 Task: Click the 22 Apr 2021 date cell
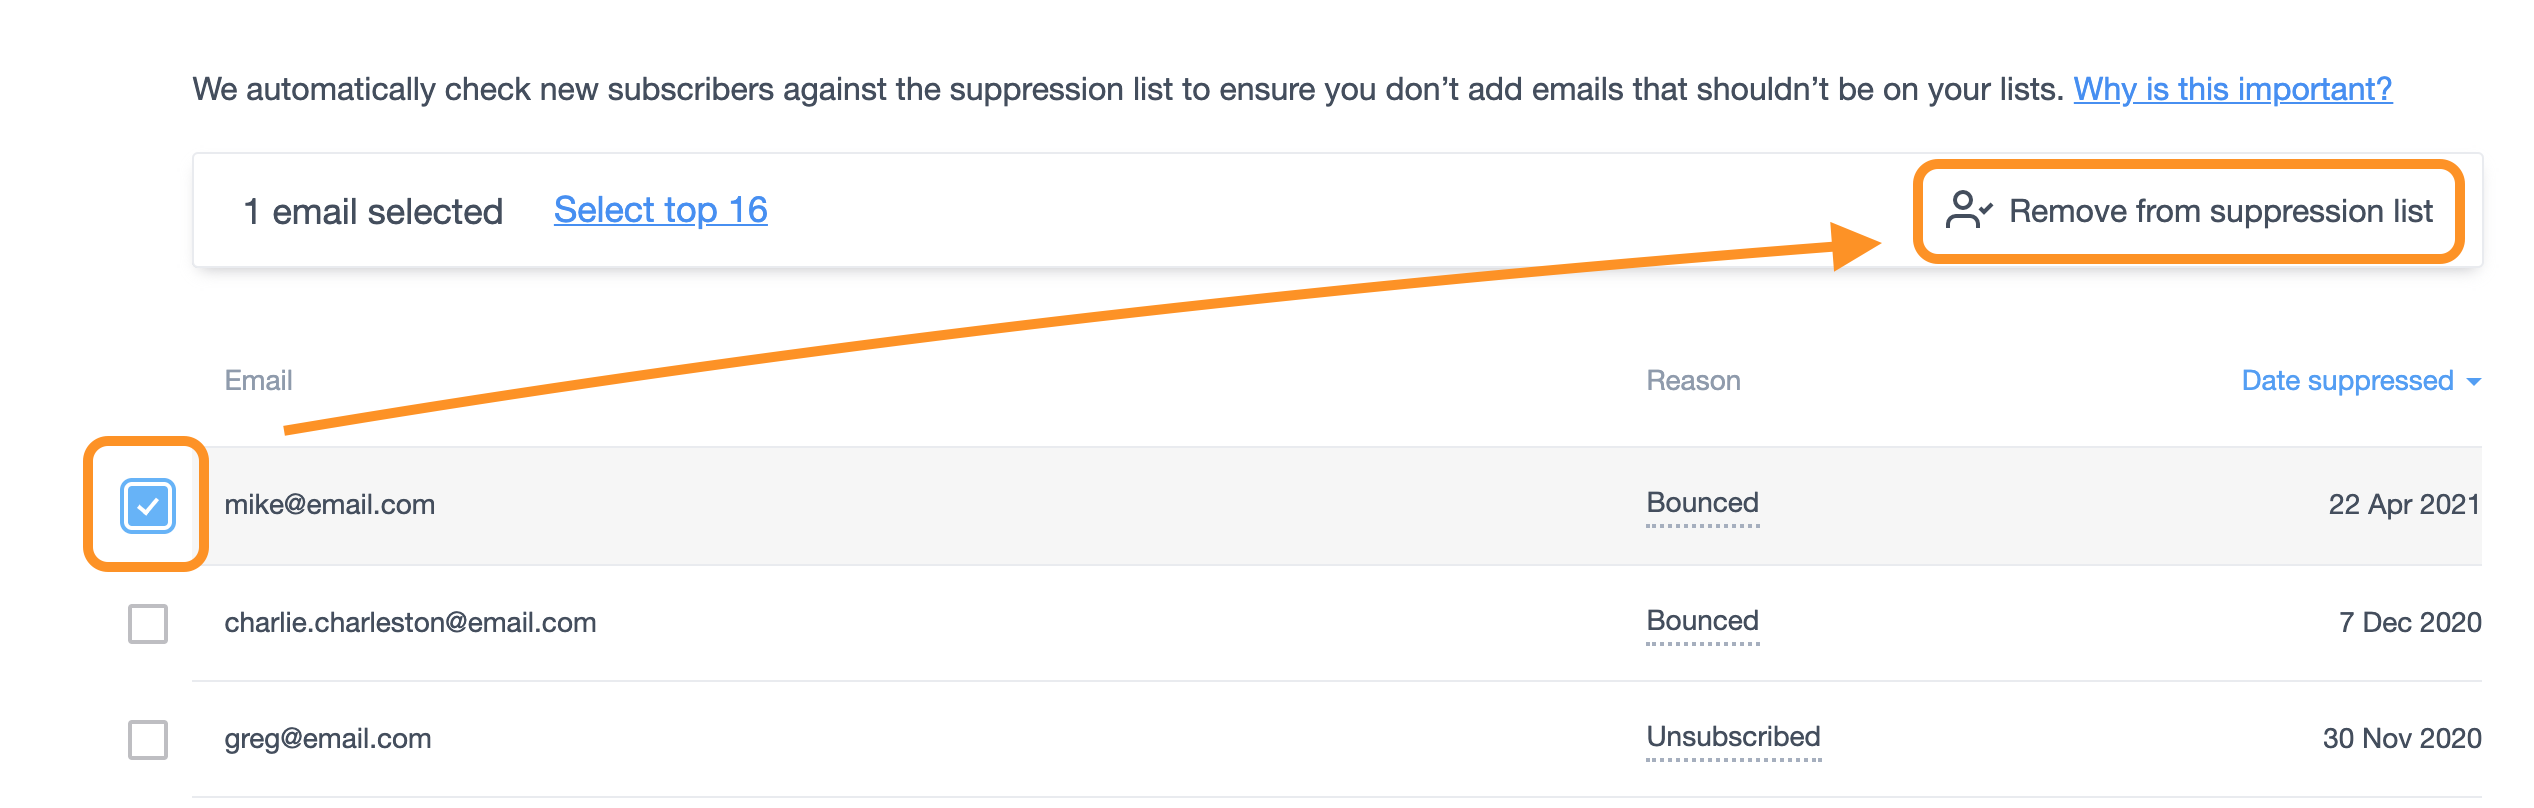(2403, 505)
